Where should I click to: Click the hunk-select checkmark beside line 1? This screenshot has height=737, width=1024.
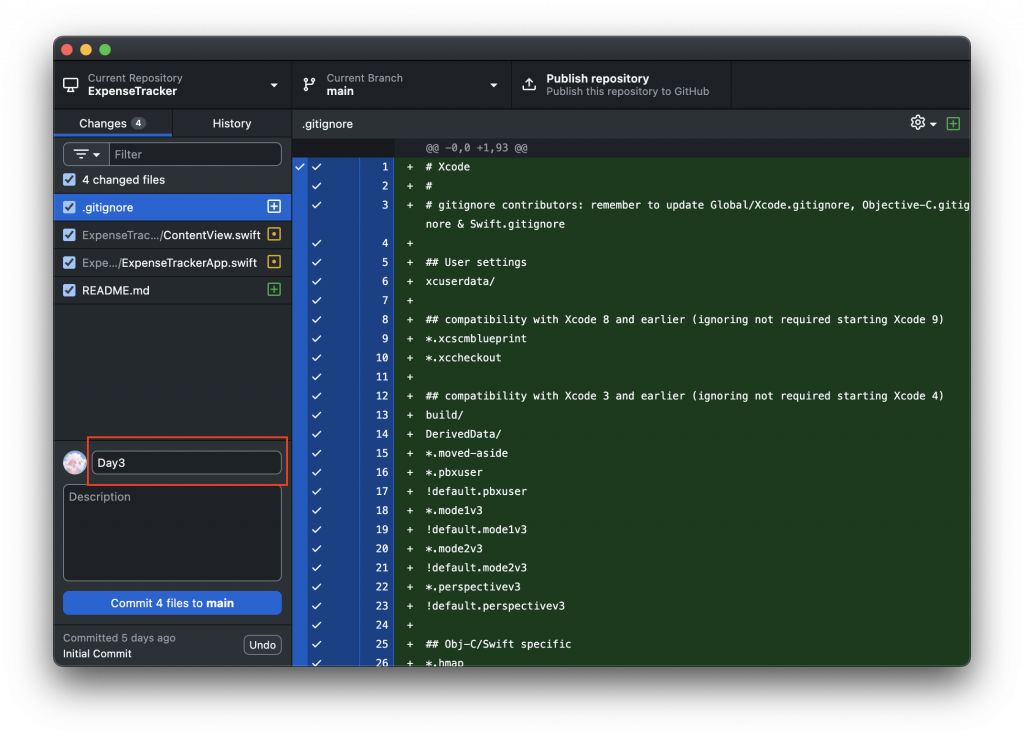click(300, 167)
